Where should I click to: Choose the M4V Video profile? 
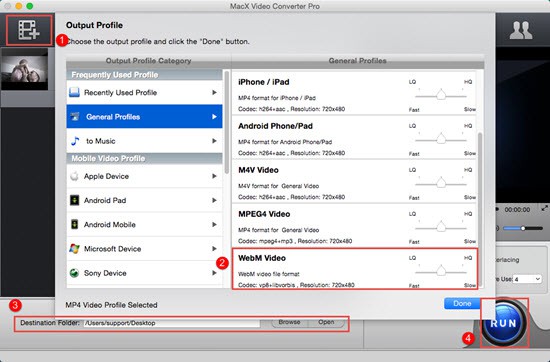coord(354,181)
